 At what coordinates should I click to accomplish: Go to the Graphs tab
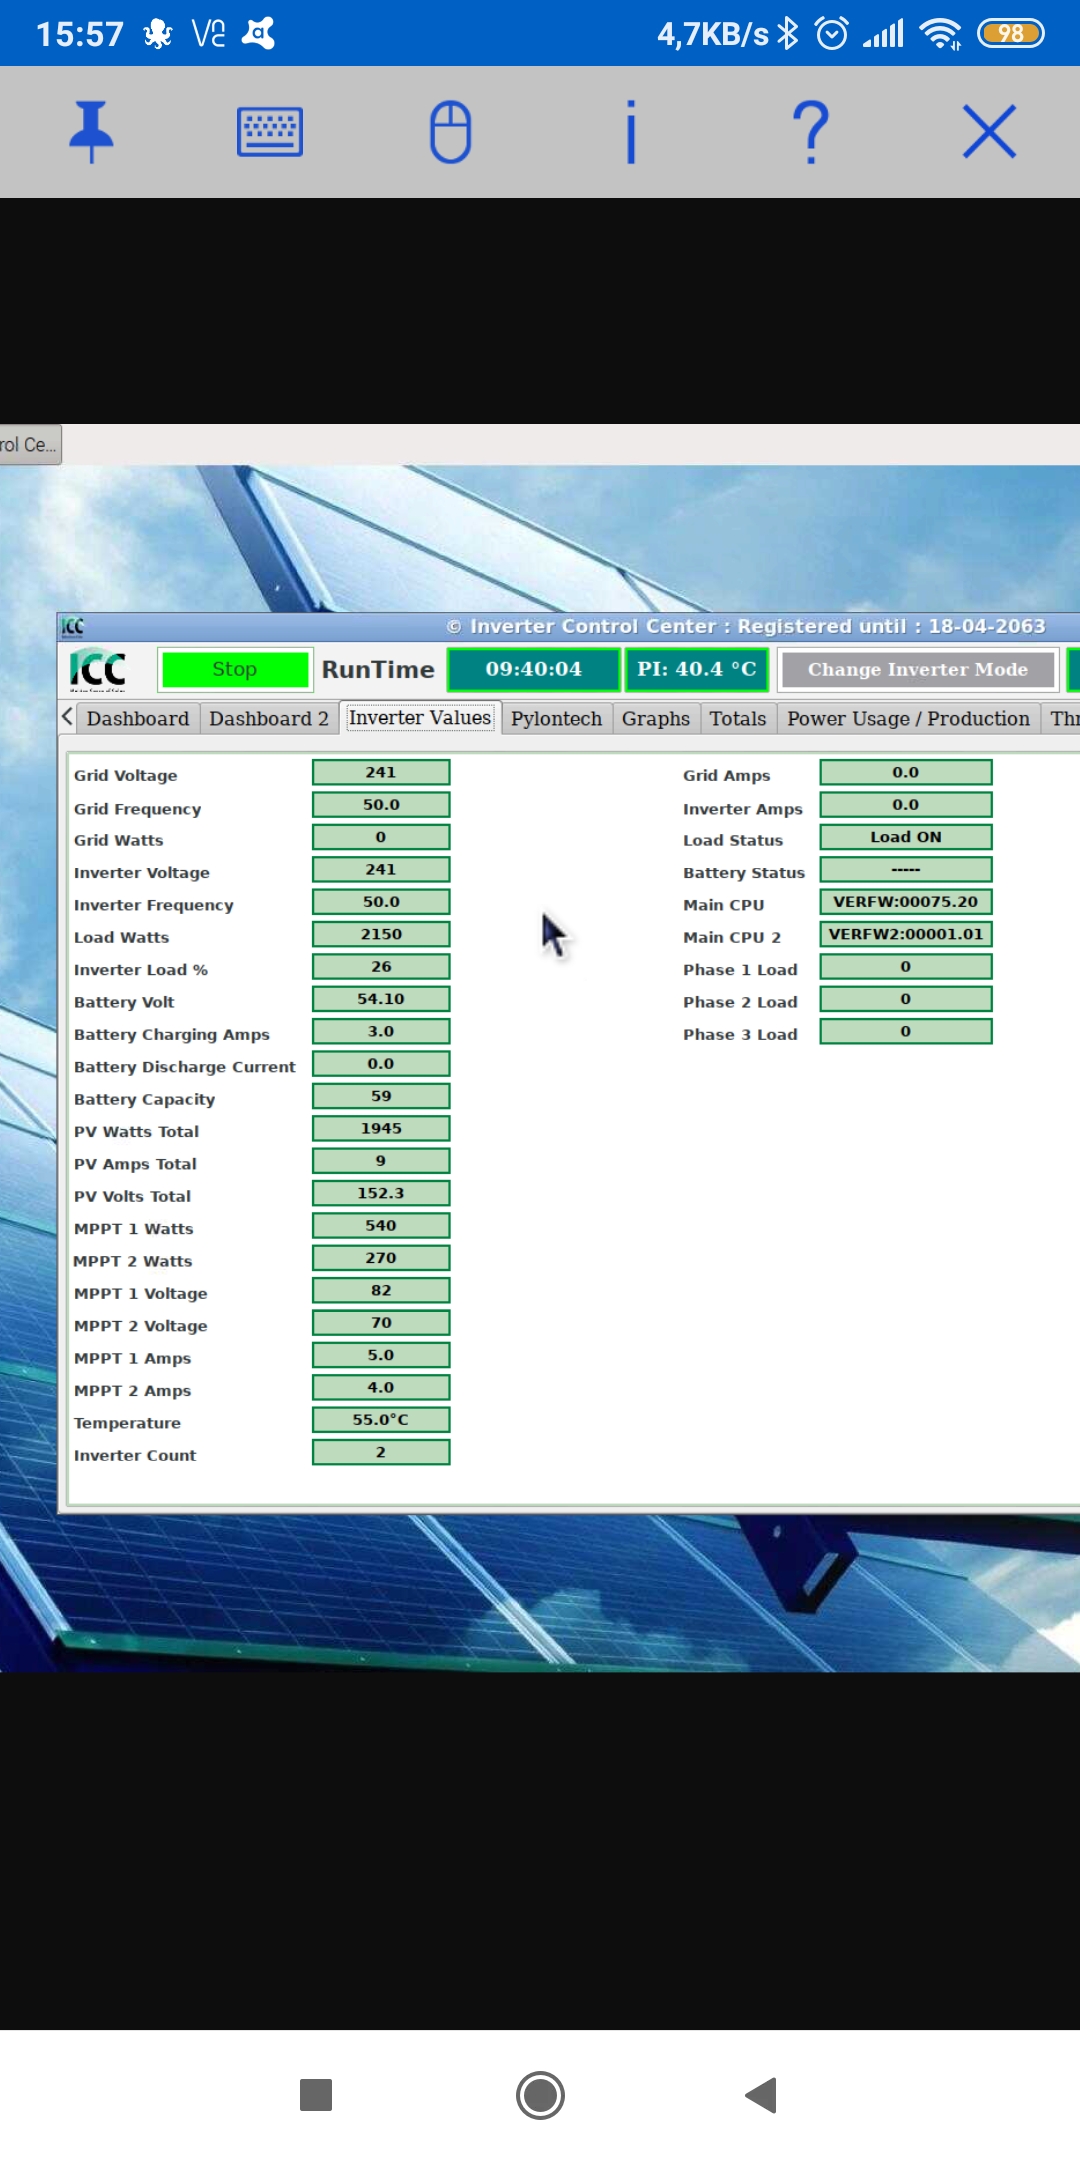(x=655, y=719)
